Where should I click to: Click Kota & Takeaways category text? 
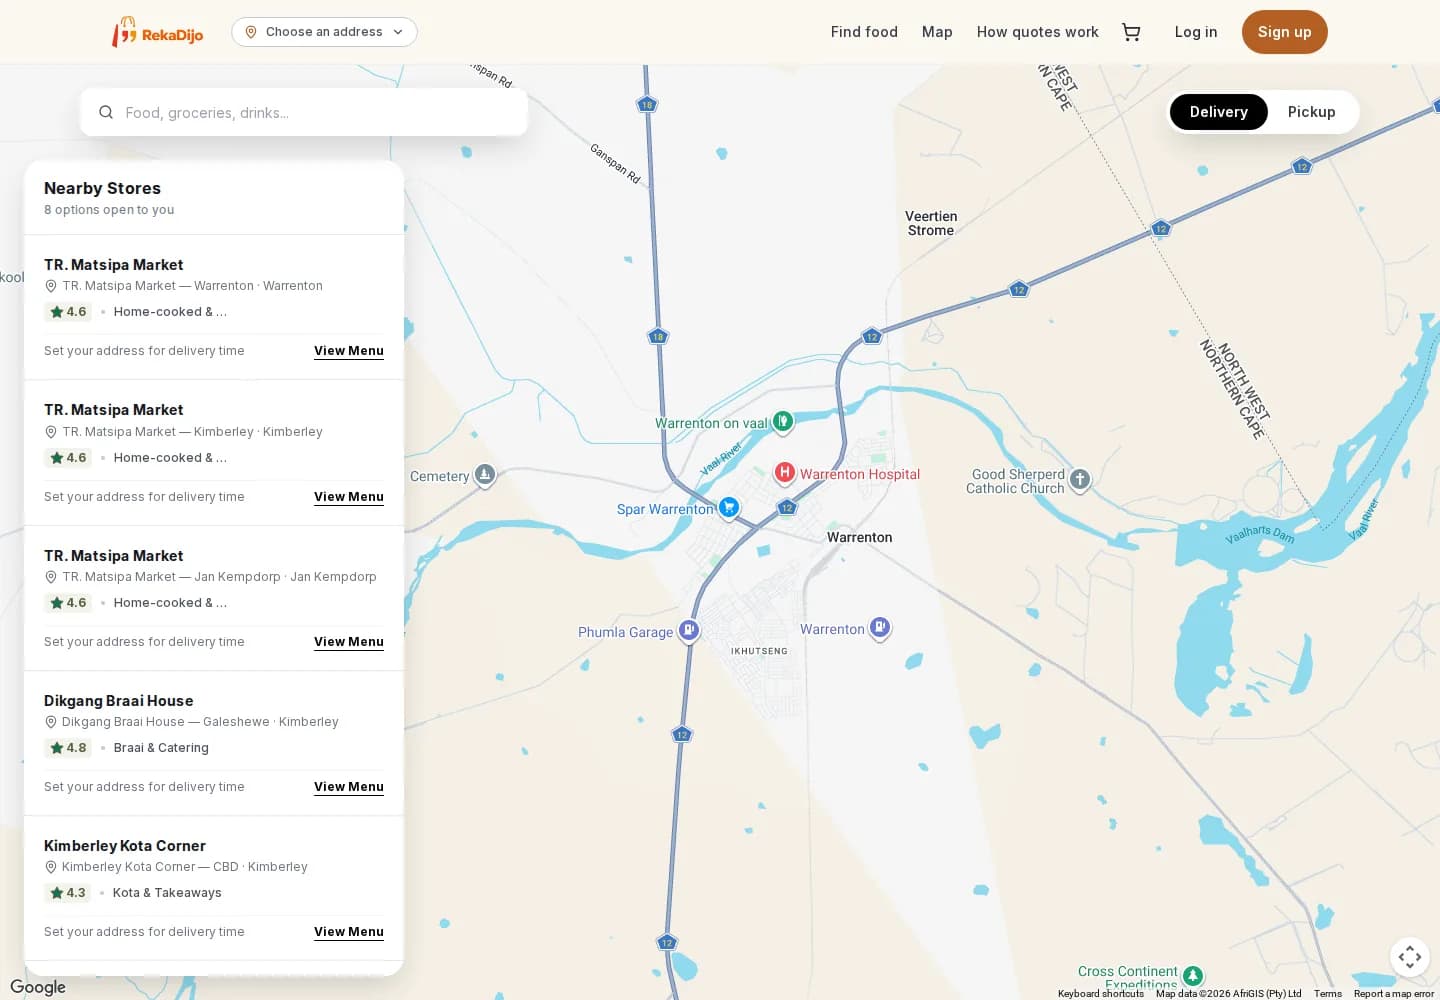(x=167, y=893)
